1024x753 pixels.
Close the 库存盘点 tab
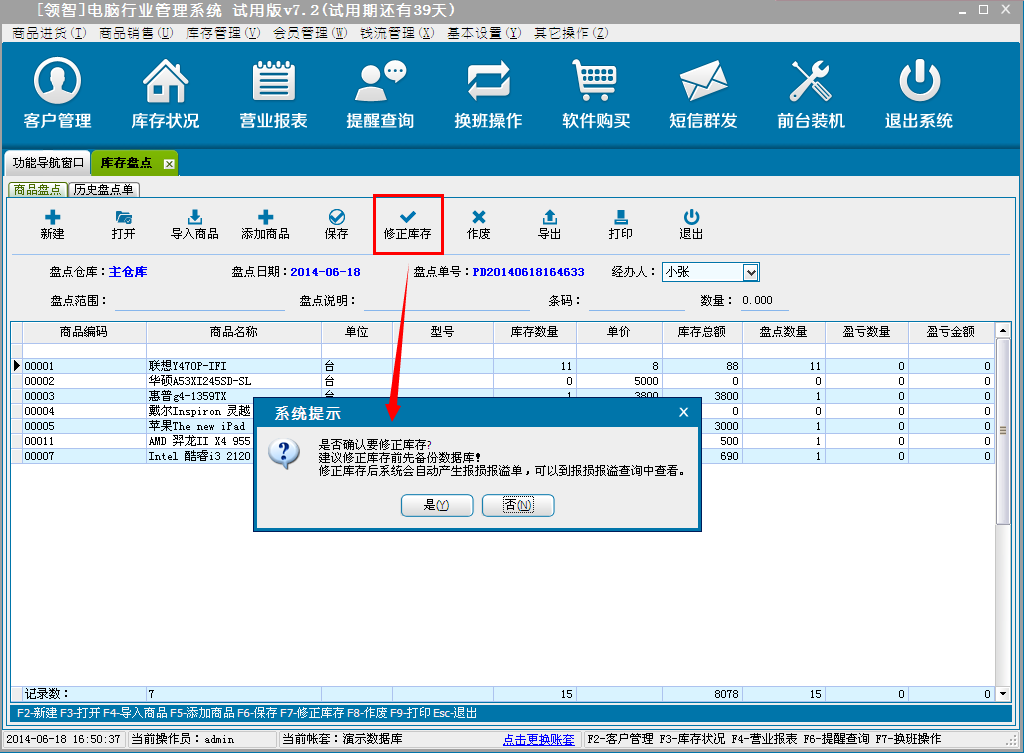pyautogui.click(x=169, y=163)
